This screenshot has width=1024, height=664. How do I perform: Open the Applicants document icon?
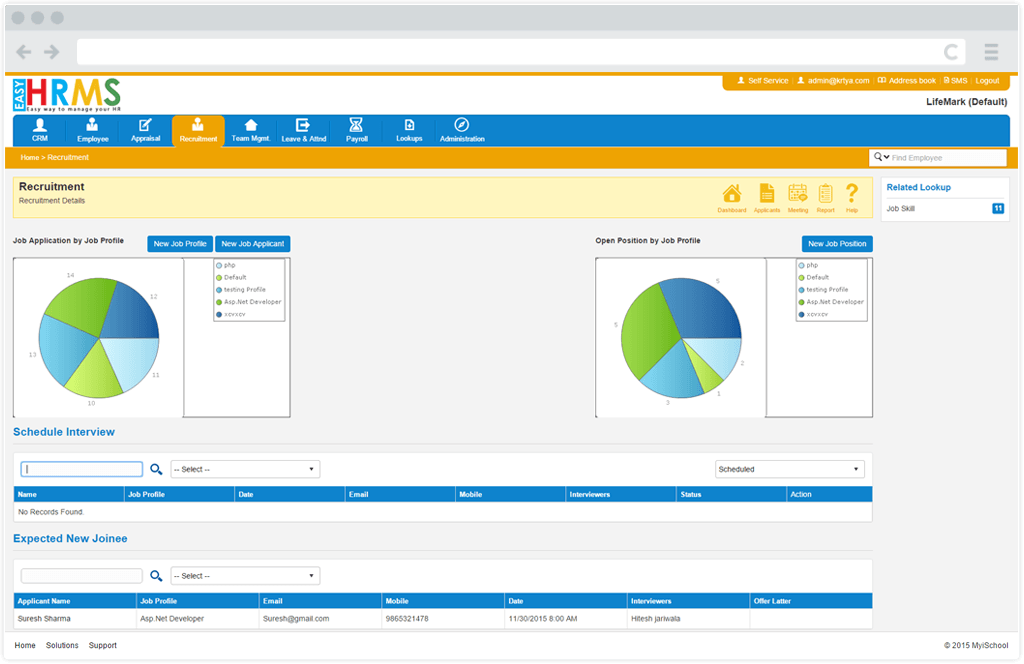(766, 196)
